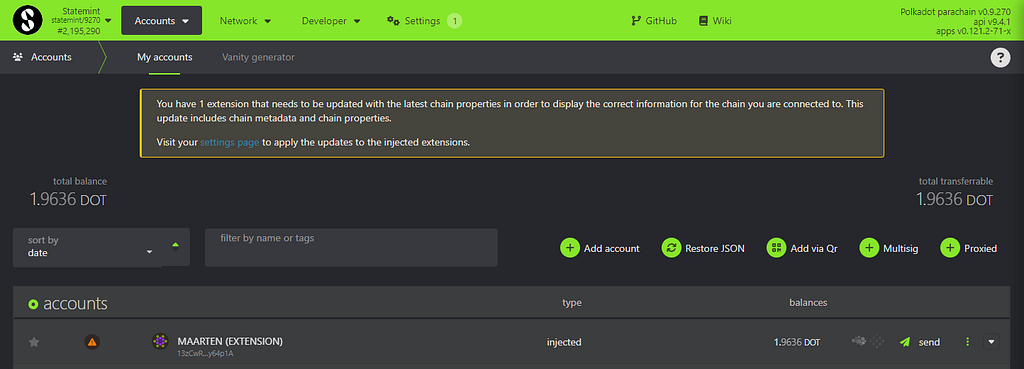Open the sort by date dropdown

pyautogui.click(x=88, y=247)
